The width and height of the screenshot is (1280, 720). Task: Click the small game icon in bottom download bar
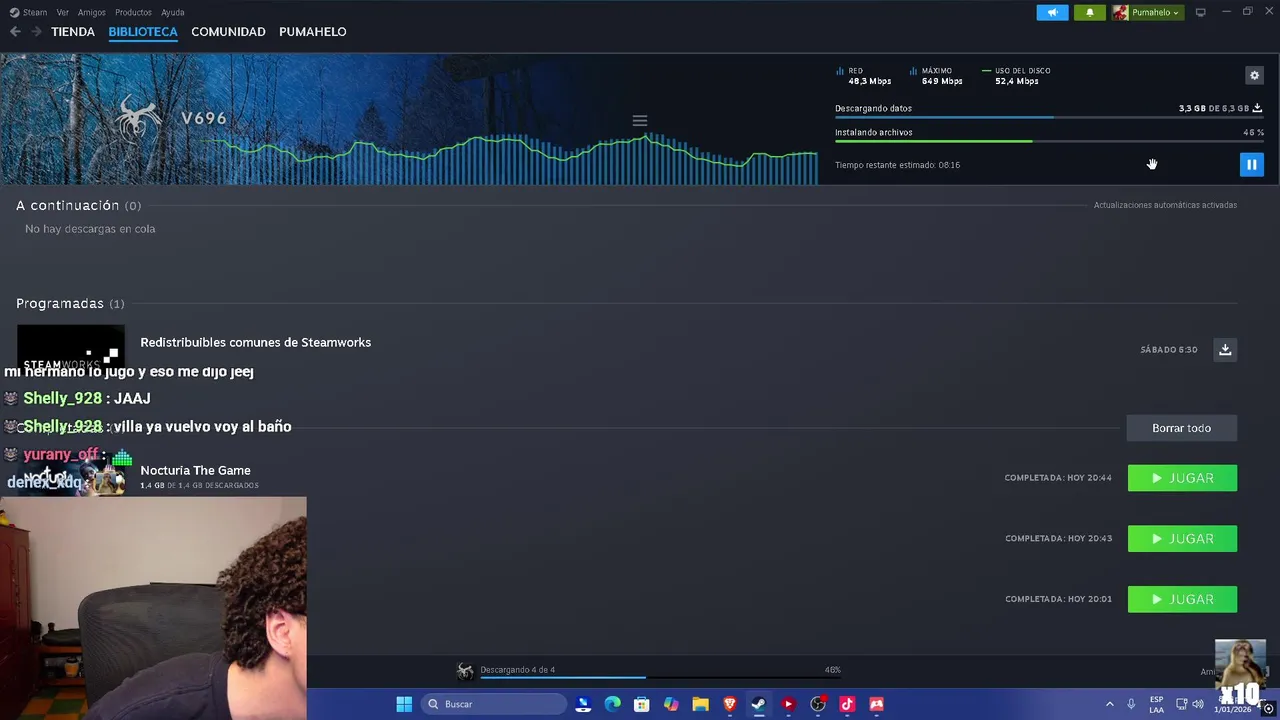tap(465, 671)
